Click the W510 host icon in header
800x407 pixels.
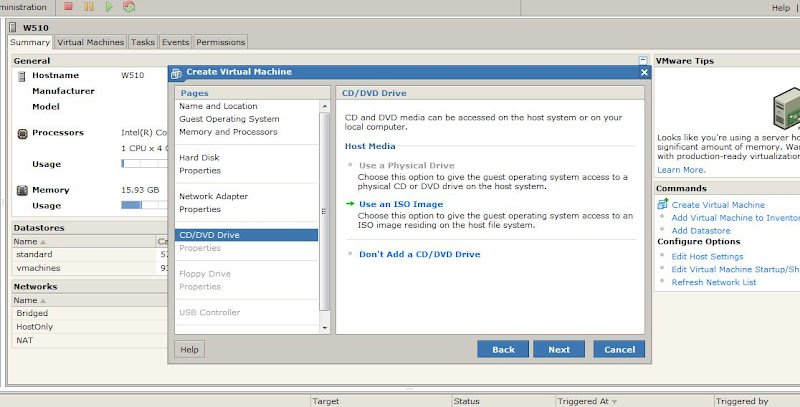click(x=13, y=27)
